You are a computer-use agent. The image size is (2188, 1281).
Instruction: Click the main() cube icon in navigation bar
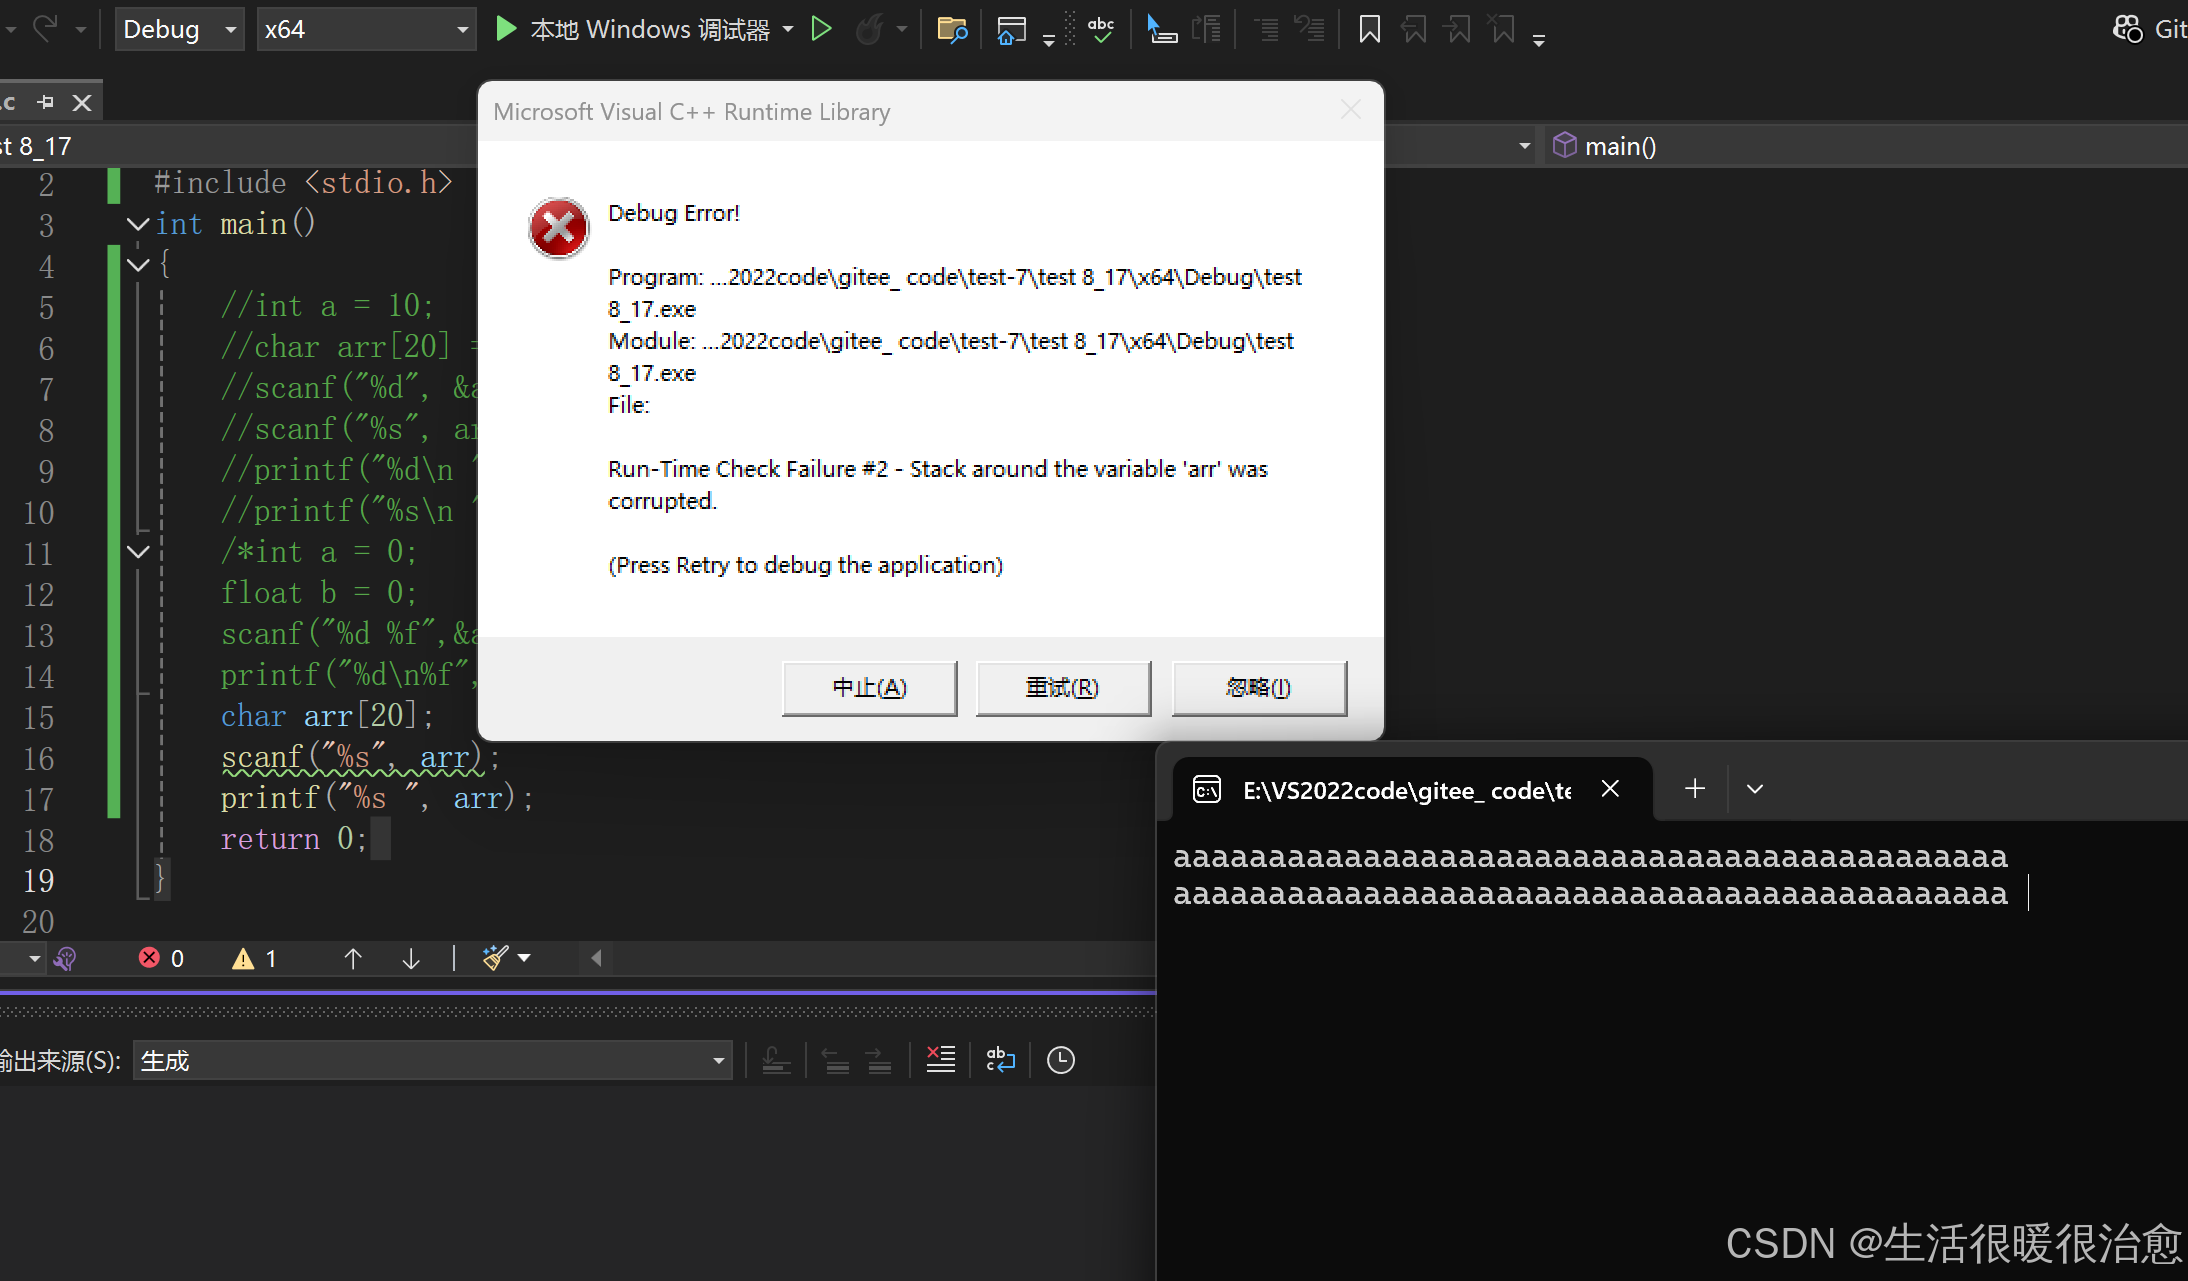pyautogui.click(x=1565, y=146)
